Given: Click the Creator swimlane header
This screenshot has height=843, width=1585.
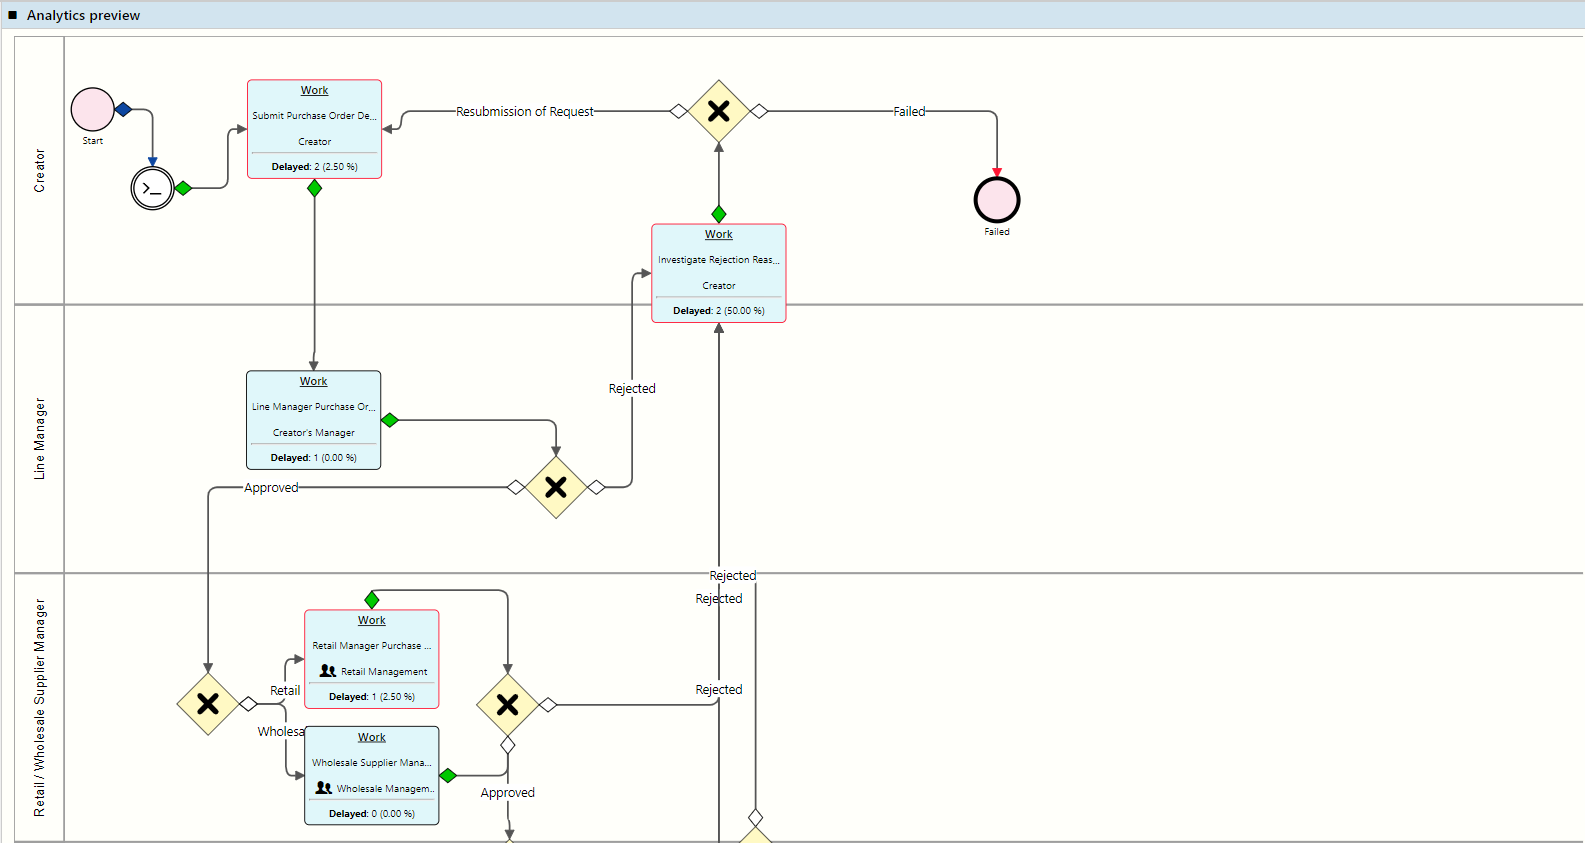Looking at the screenshot, I should (x=40, y=170).
